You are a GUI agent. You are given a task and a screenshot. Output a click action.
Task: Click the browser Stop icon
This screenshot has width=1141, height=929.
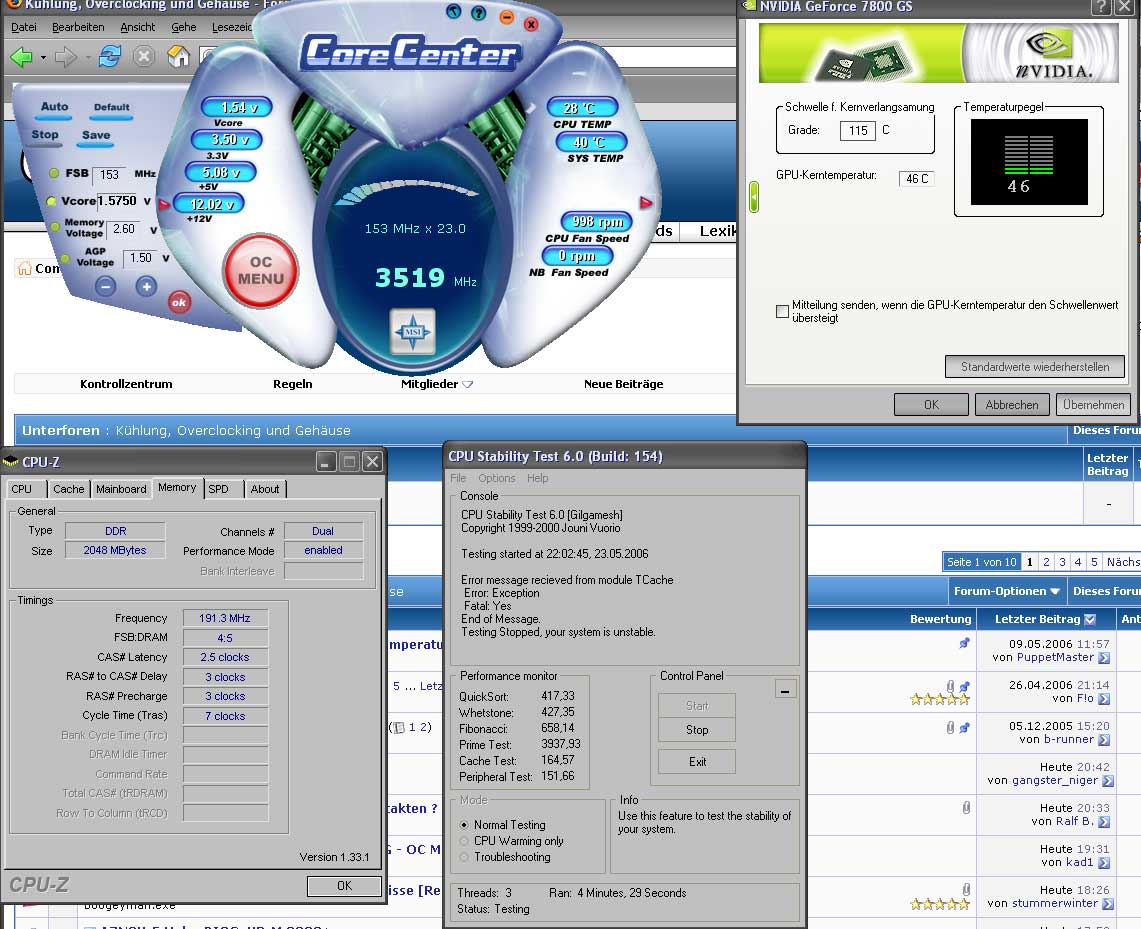144,56
